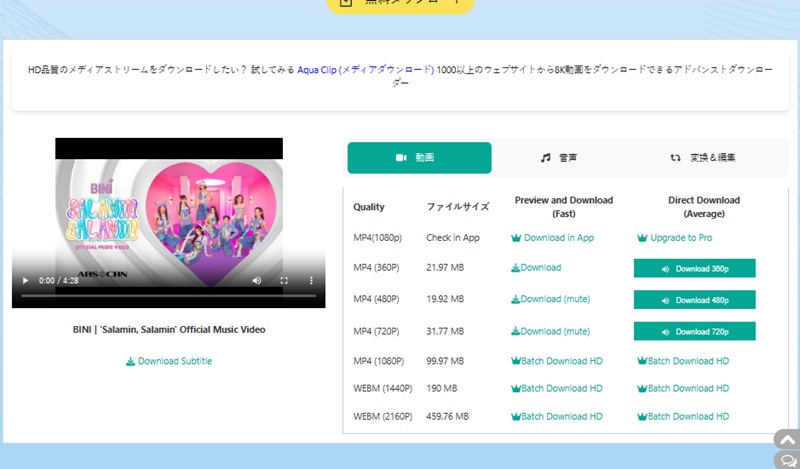This screenshot has width=800, height=469.
Task: Seek on the video progress bar
Action: click(x=168, y=296)
